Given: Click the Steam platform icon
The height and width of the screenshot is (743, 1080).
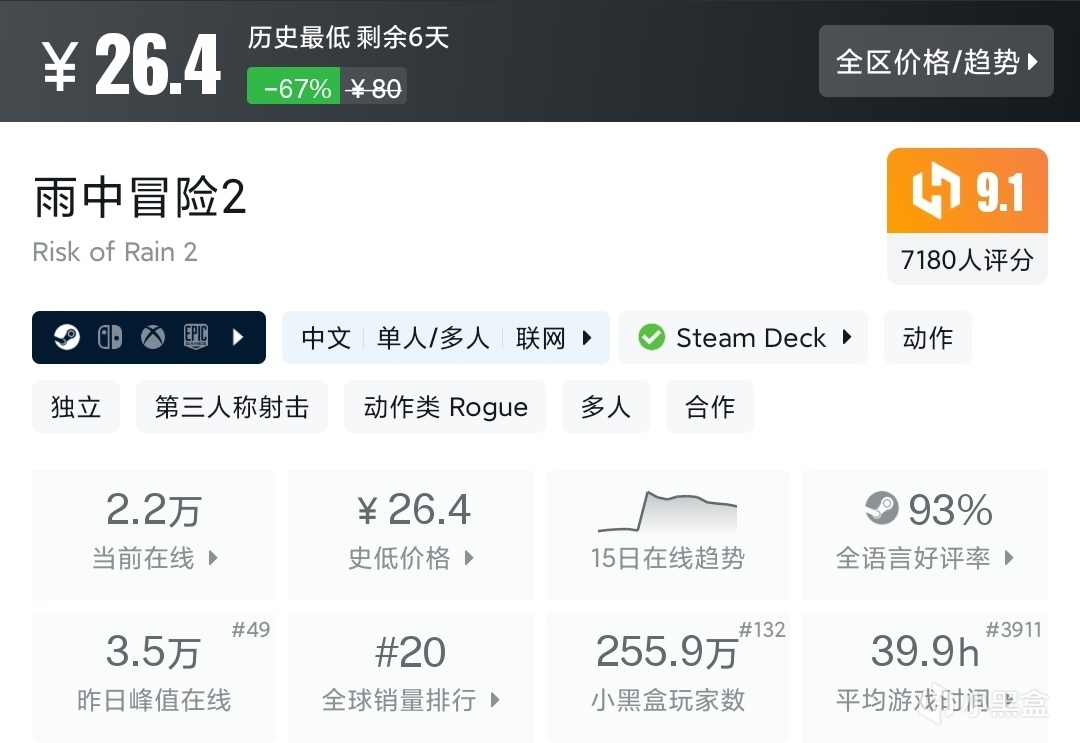Looking at the screenshot, I should click(67, 338).
